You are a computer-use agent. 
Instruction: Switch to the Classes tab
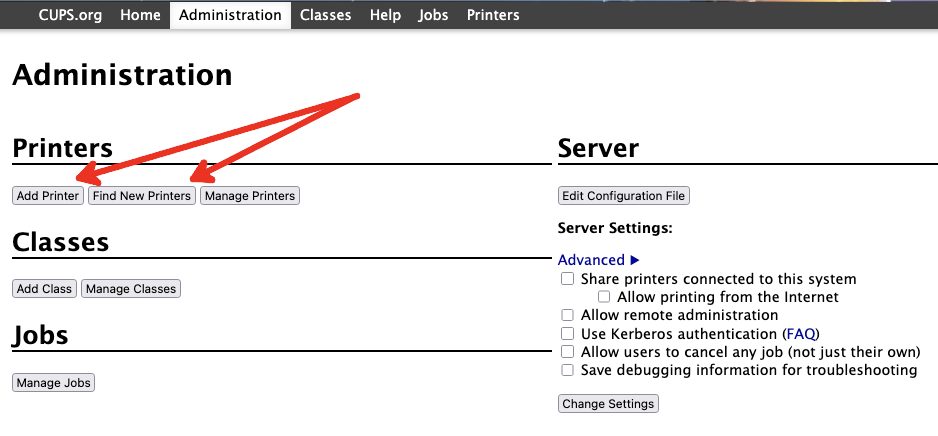[325, 15]
